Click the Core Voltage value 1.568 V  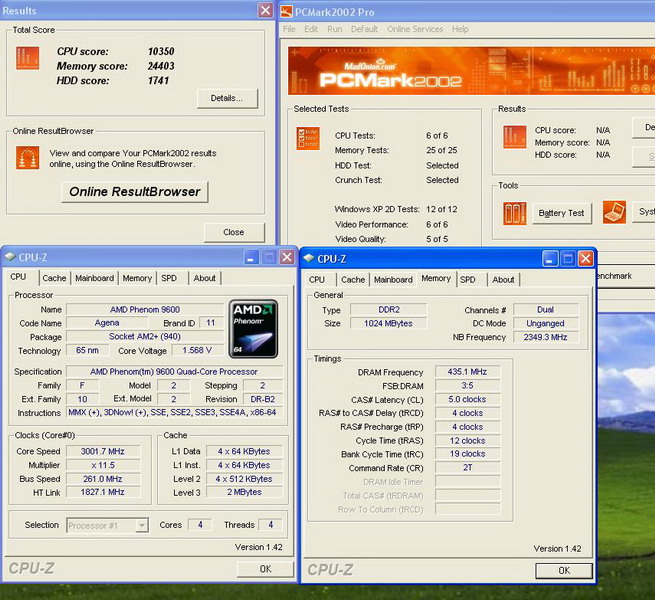click(x=197, y=350)
